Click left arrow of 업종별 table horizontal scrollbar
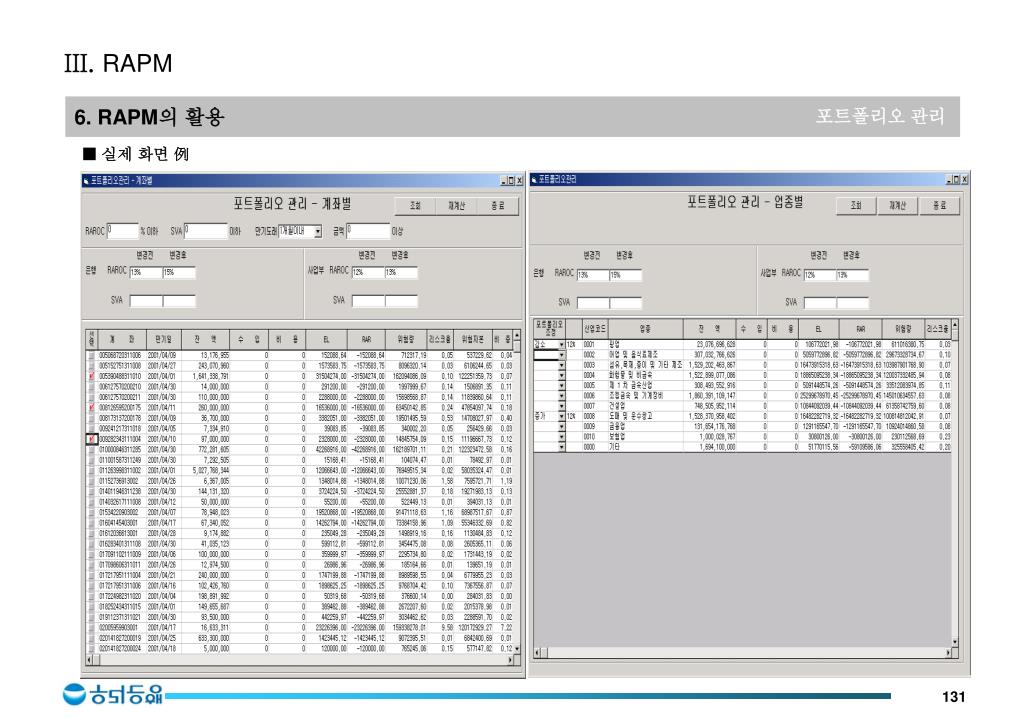Viewport: 1023px width, 724px height. point(538,652)
